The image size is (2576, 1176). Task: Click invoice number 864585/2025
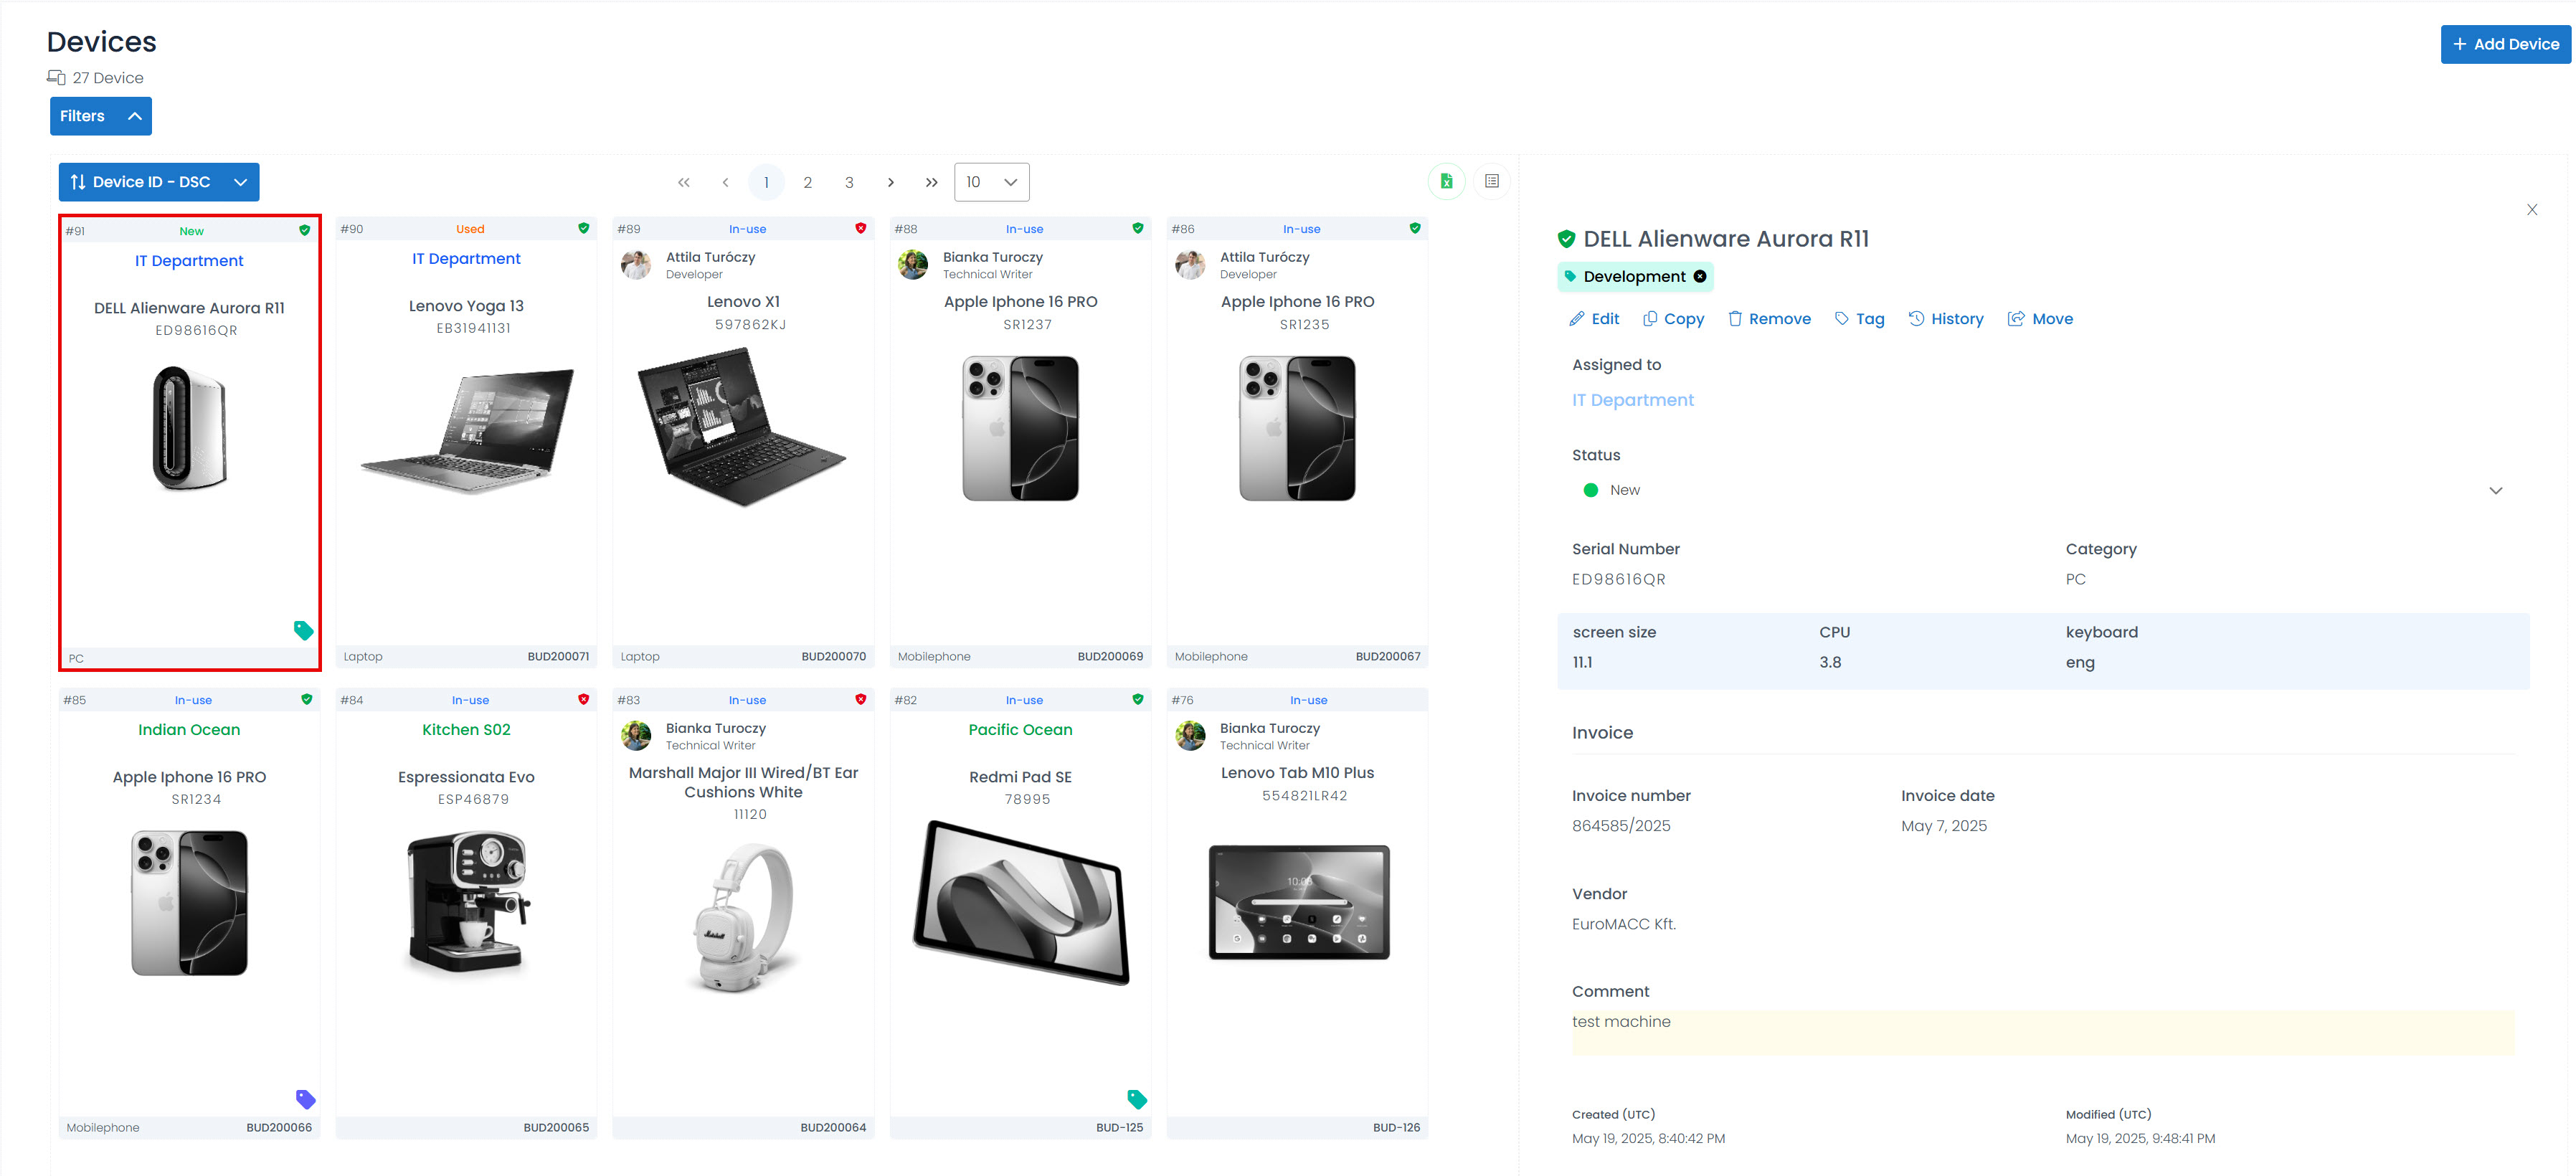1621,826
